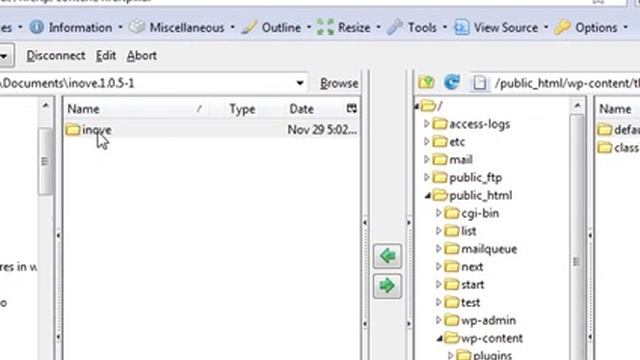Image resolution: width=640 pixels, height=360 pixels.
Task: Click the remote path field /public_html/wp-content
Action: click(x=567, y=83)
